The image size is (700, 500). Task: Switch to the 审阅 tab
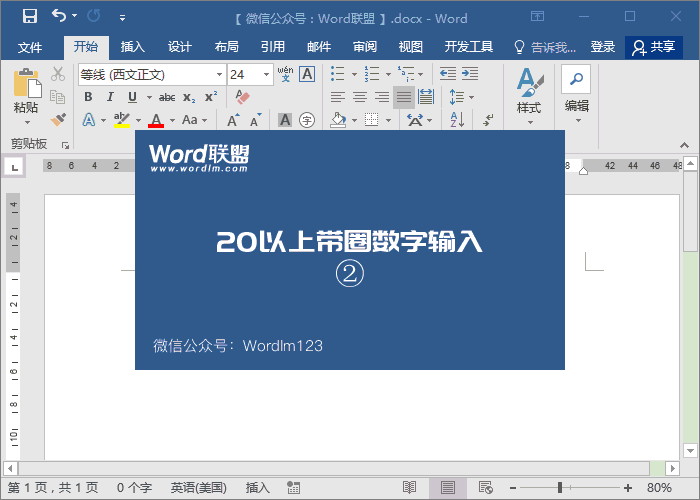(365, 47)
